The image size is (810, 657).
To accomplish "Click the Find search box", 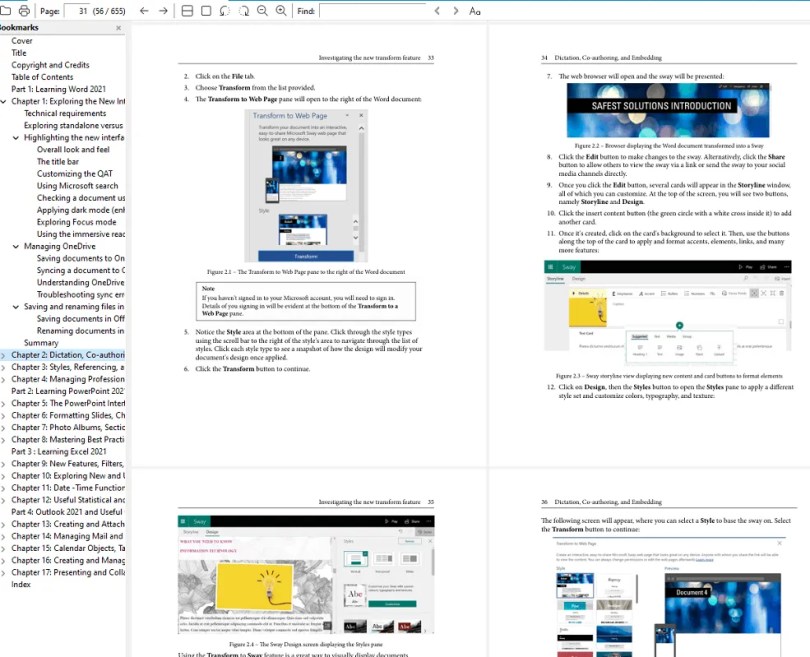I will point(372,11).
